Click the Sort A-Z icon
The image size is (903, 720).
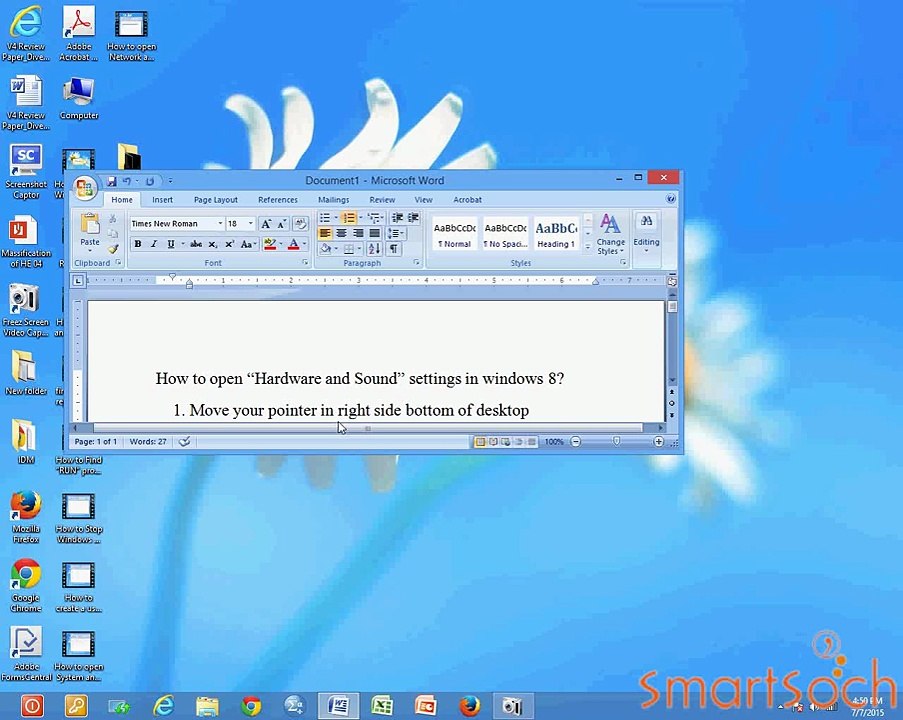[x=374, y=249]
